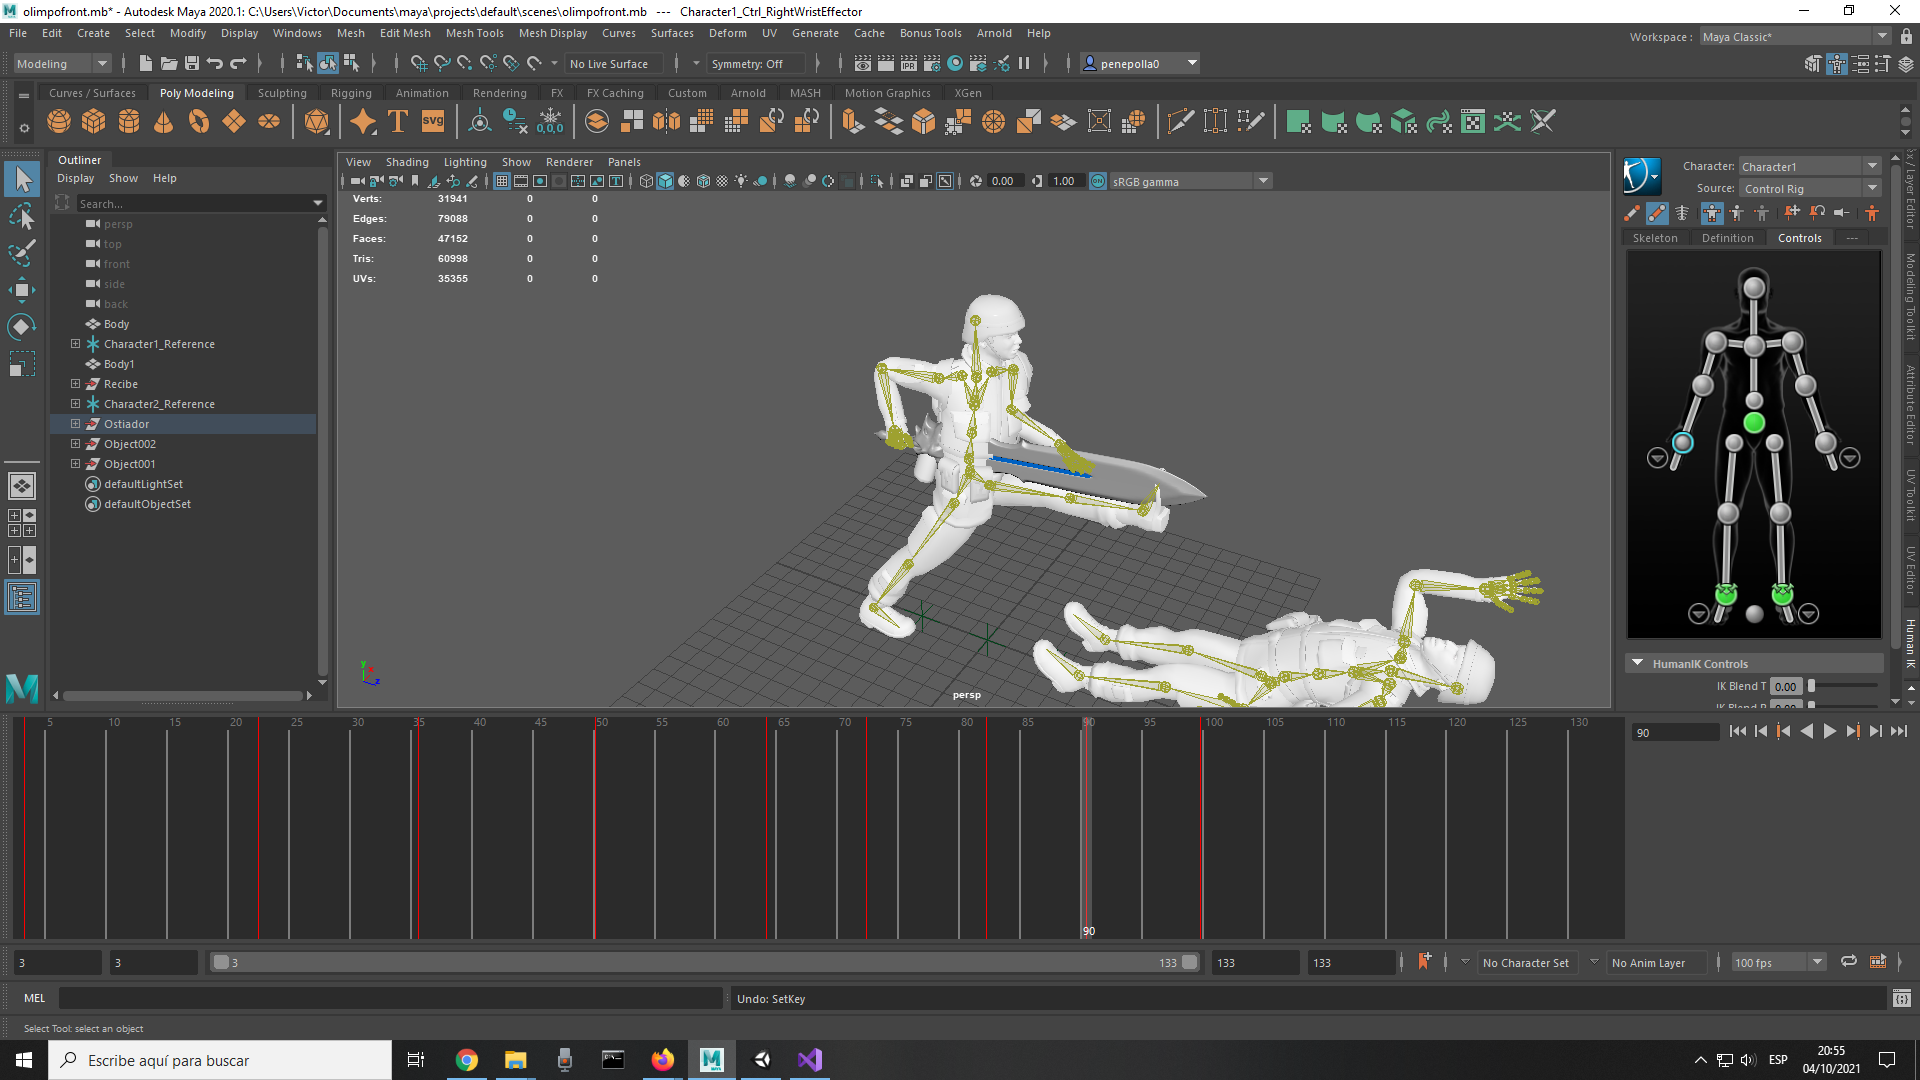Click the polygon type text tool
Screen dimensions: 1920x1080
[397, 122]
